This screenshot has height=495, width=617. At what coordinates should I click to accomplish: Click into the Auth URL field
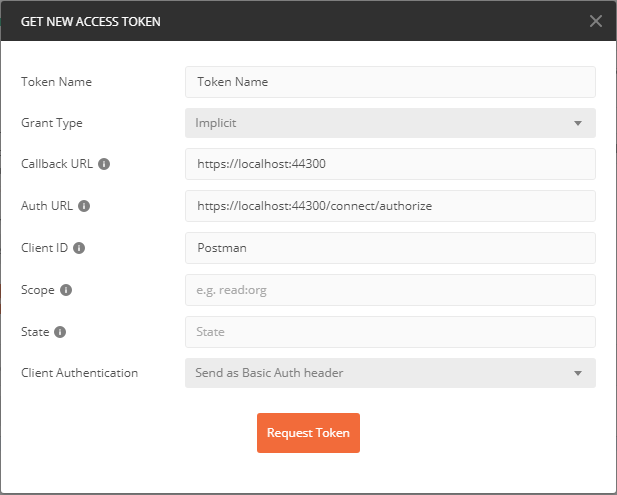click(390, 206)
